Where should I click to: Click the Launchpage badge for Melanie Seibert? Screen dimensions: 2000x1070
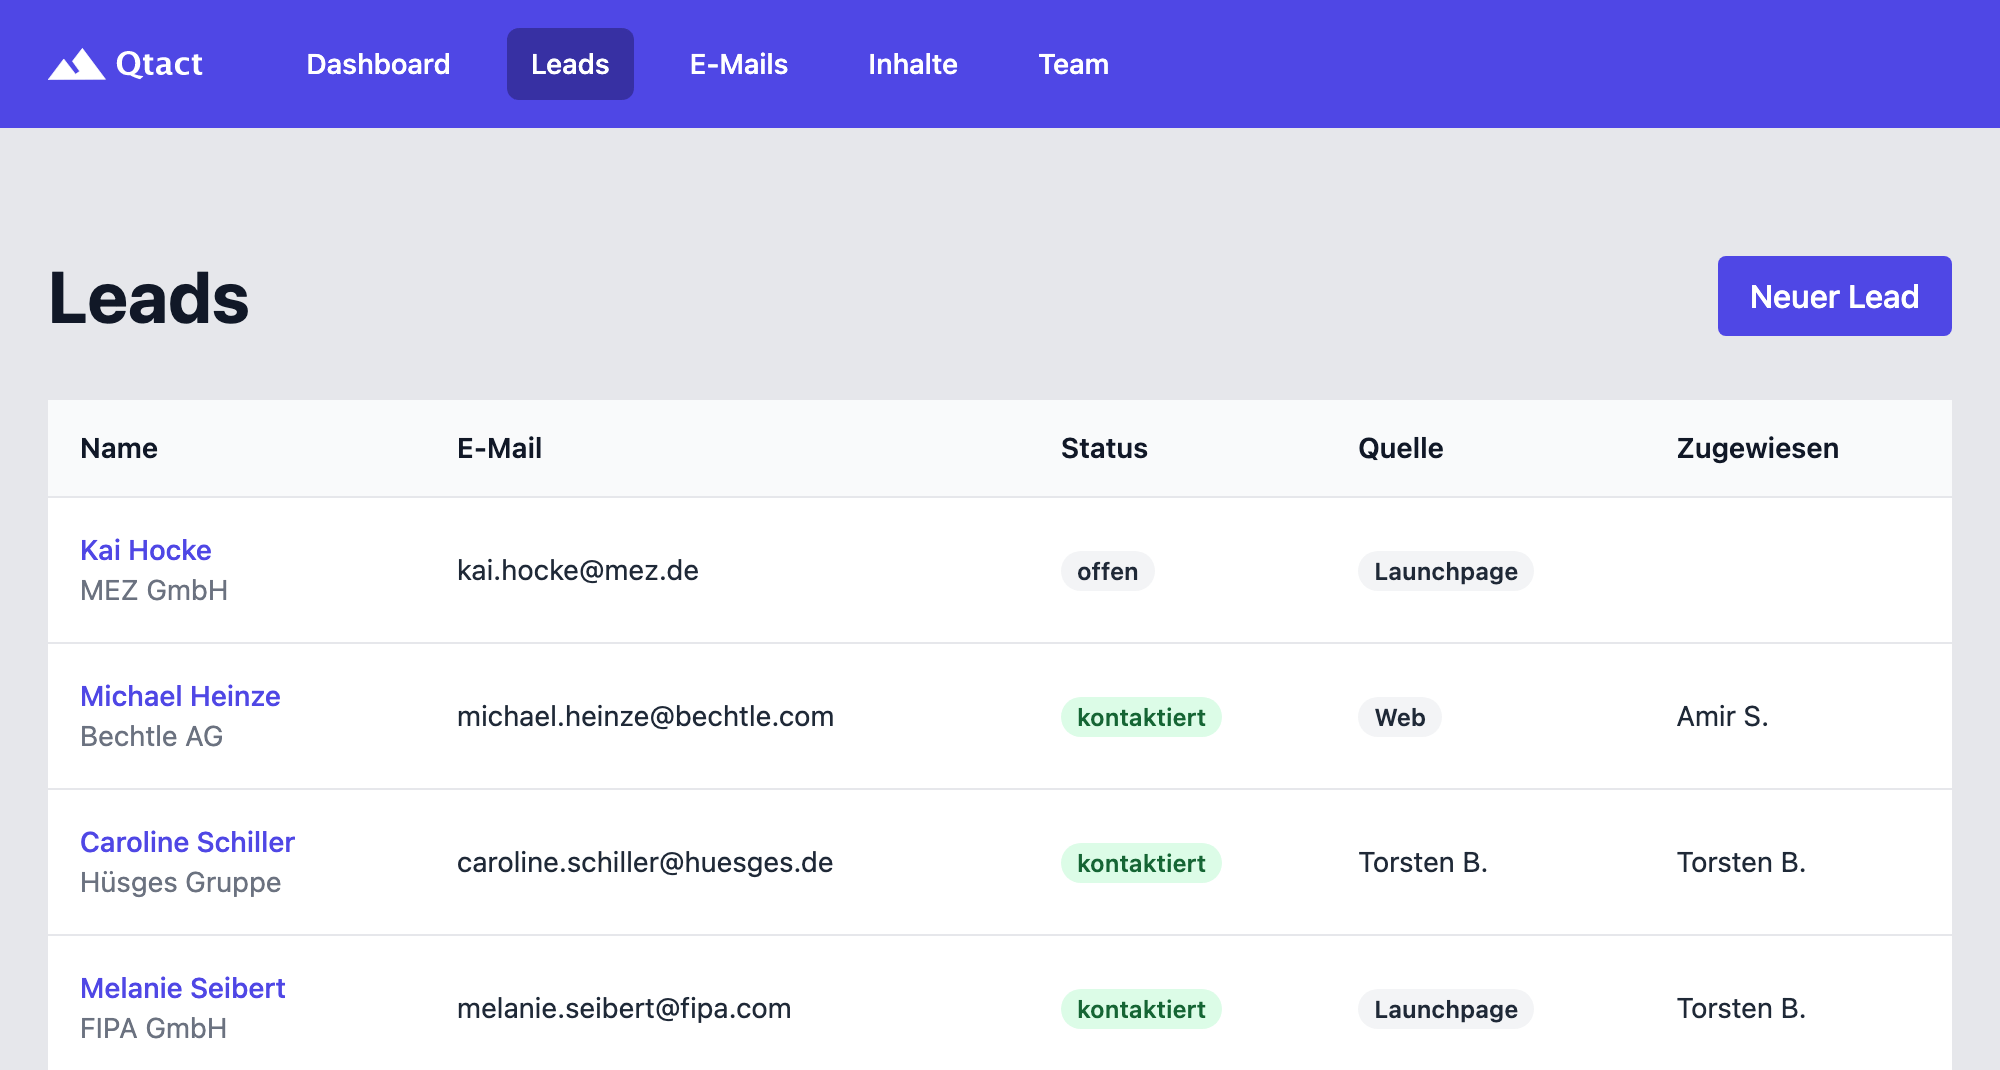coord(1445,1009)
